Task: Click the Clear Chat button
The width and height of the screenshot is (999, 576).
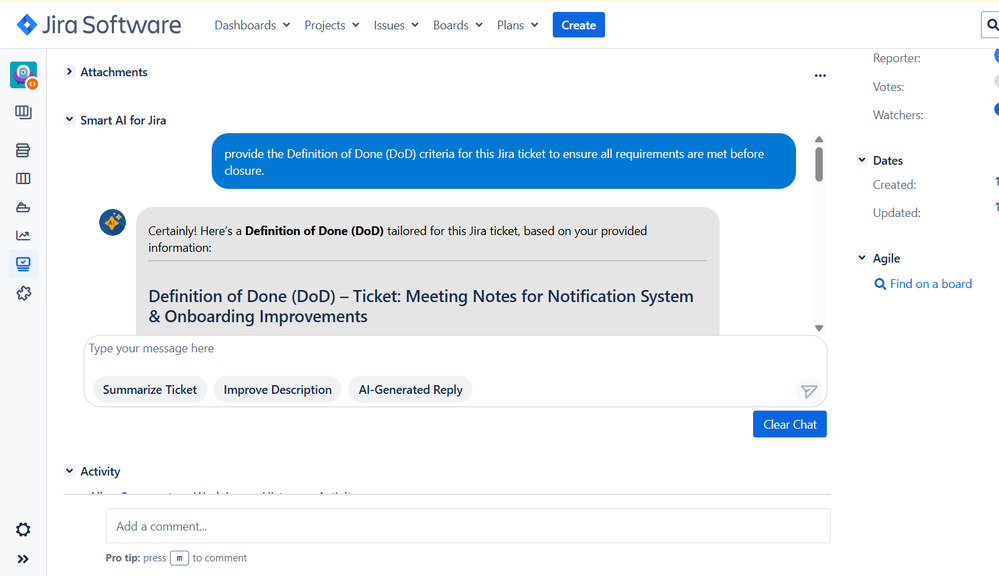Action: 789,424
